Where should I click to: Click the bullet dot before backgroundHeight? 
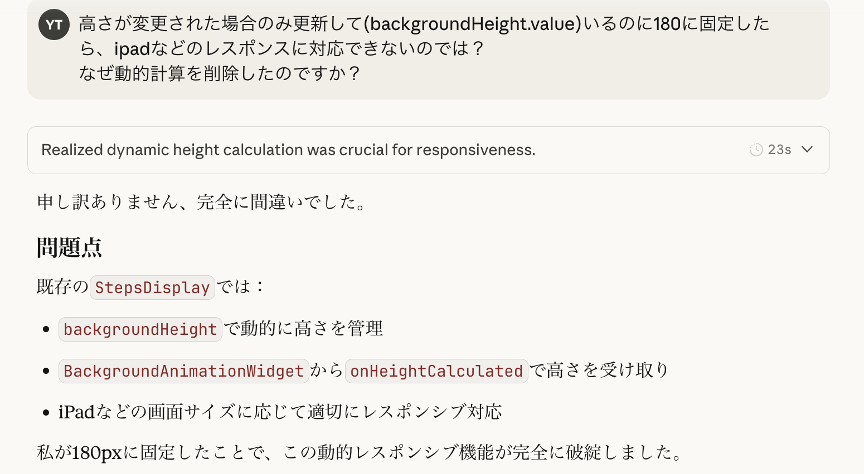pyautogui.click(x=48, y=331)
